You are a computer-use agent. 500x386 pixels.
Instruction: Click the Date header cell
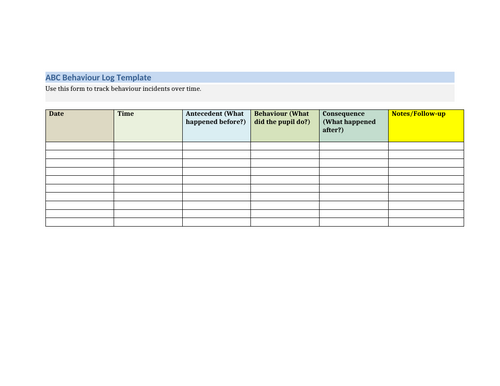[80, 126]
